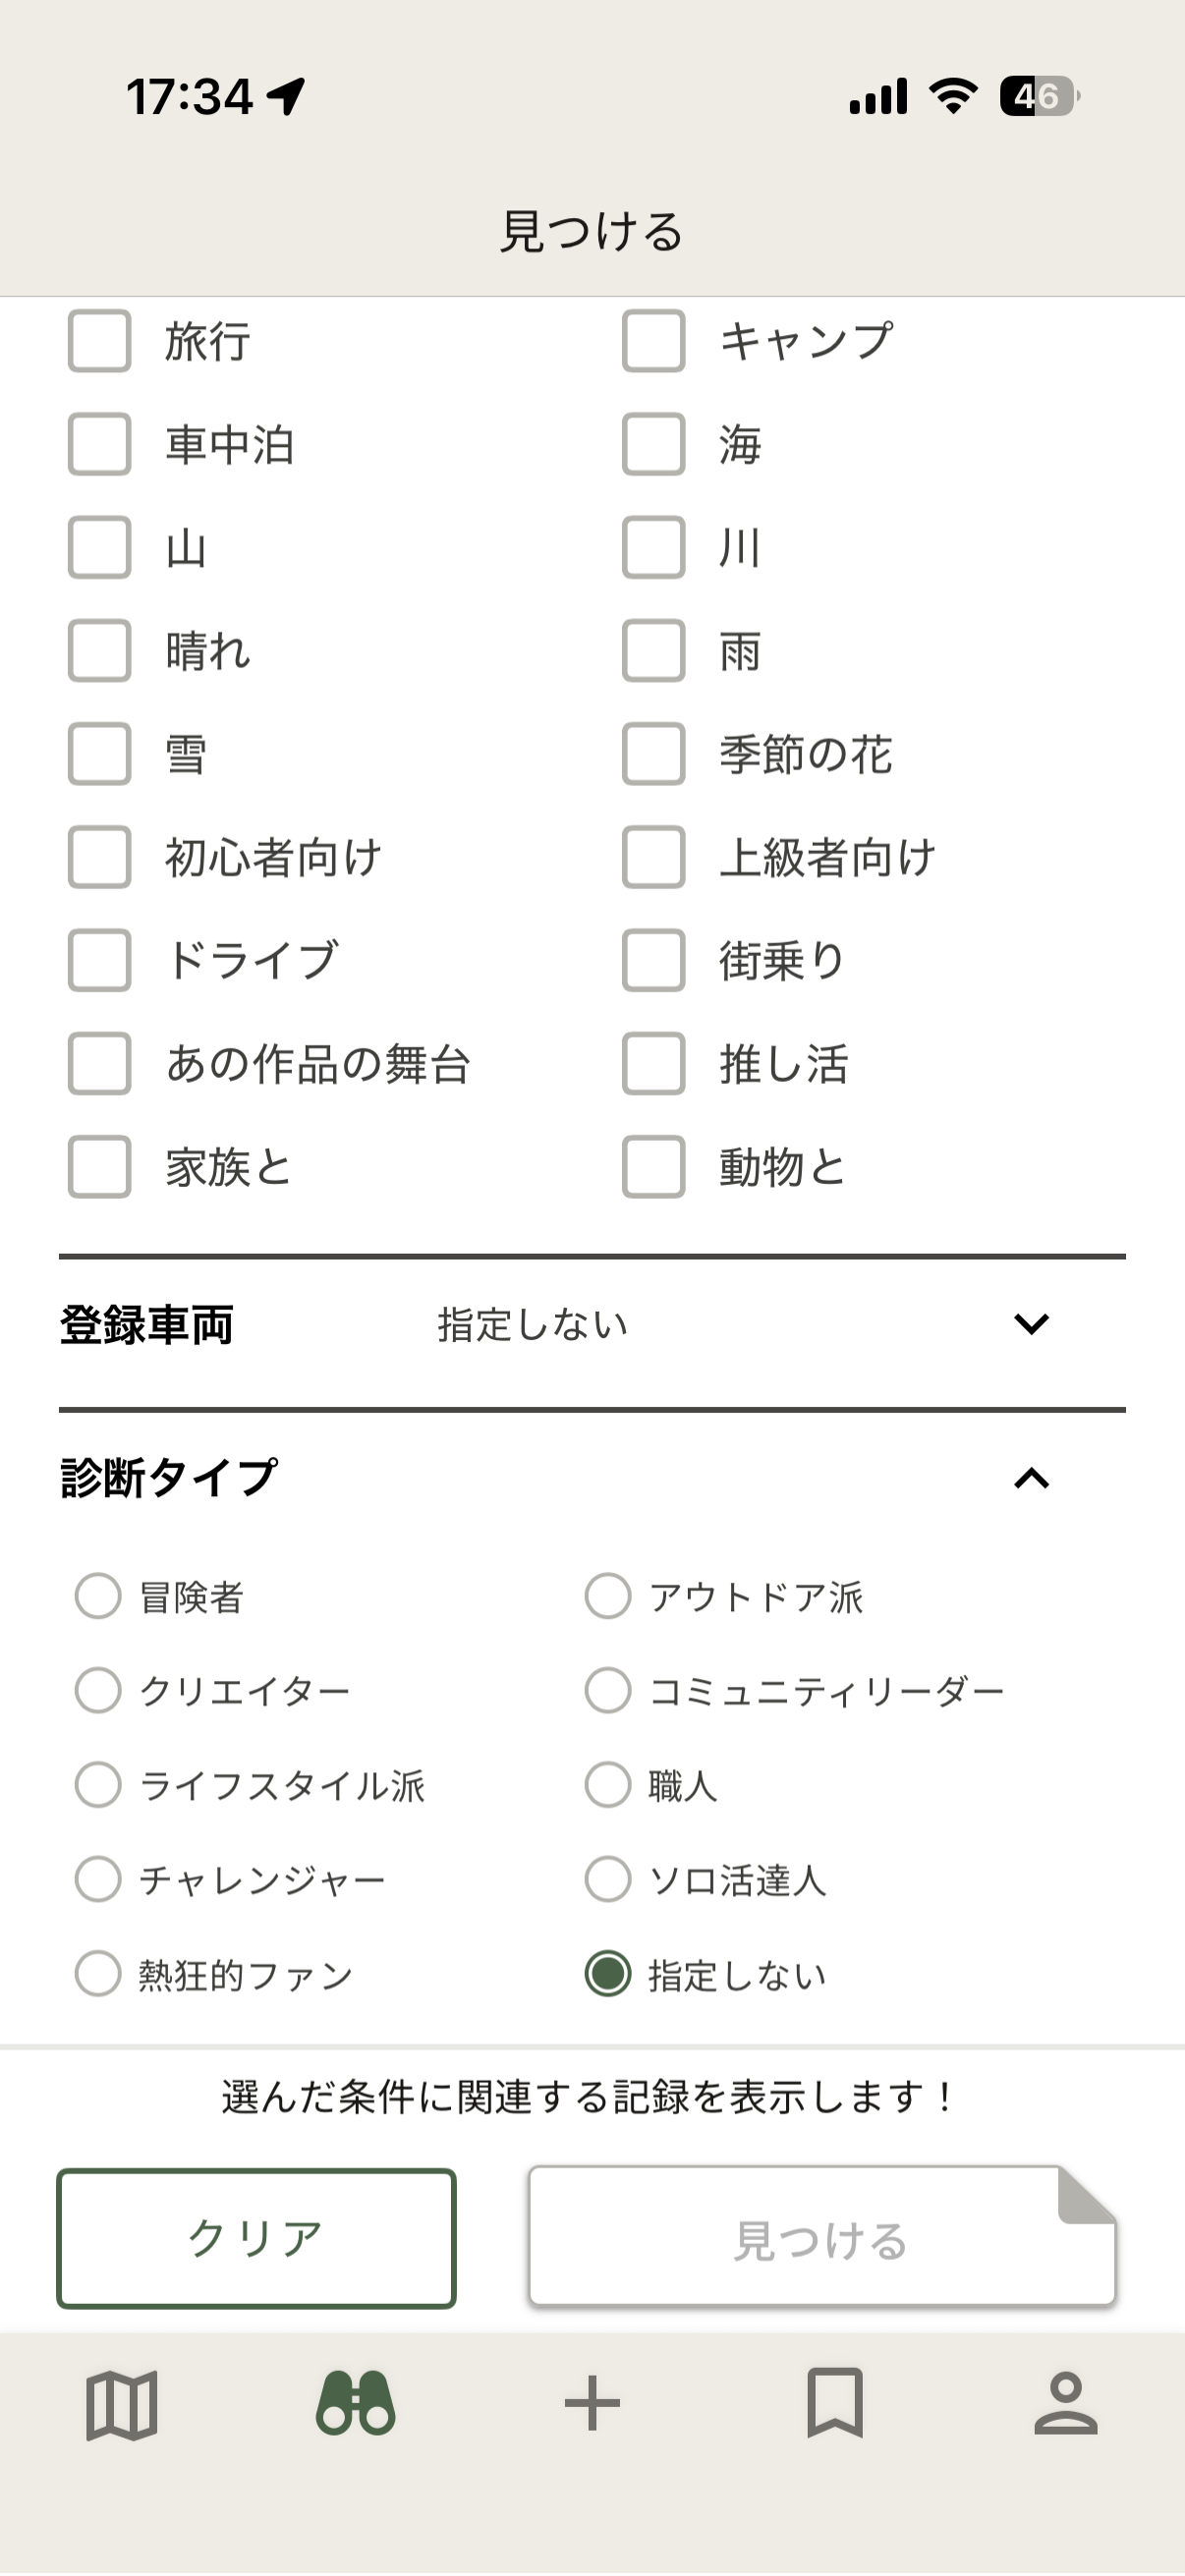Tap the Wi-Fi status icon

click(953, 97)
